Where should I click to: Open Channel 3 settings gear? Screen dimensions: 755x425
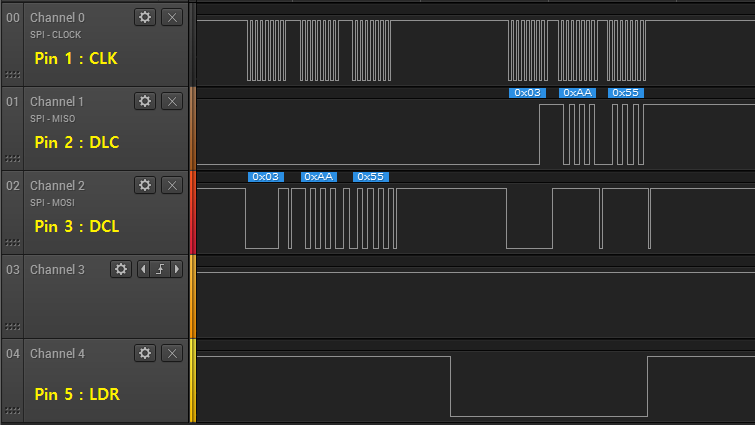[x=120, y=269]
